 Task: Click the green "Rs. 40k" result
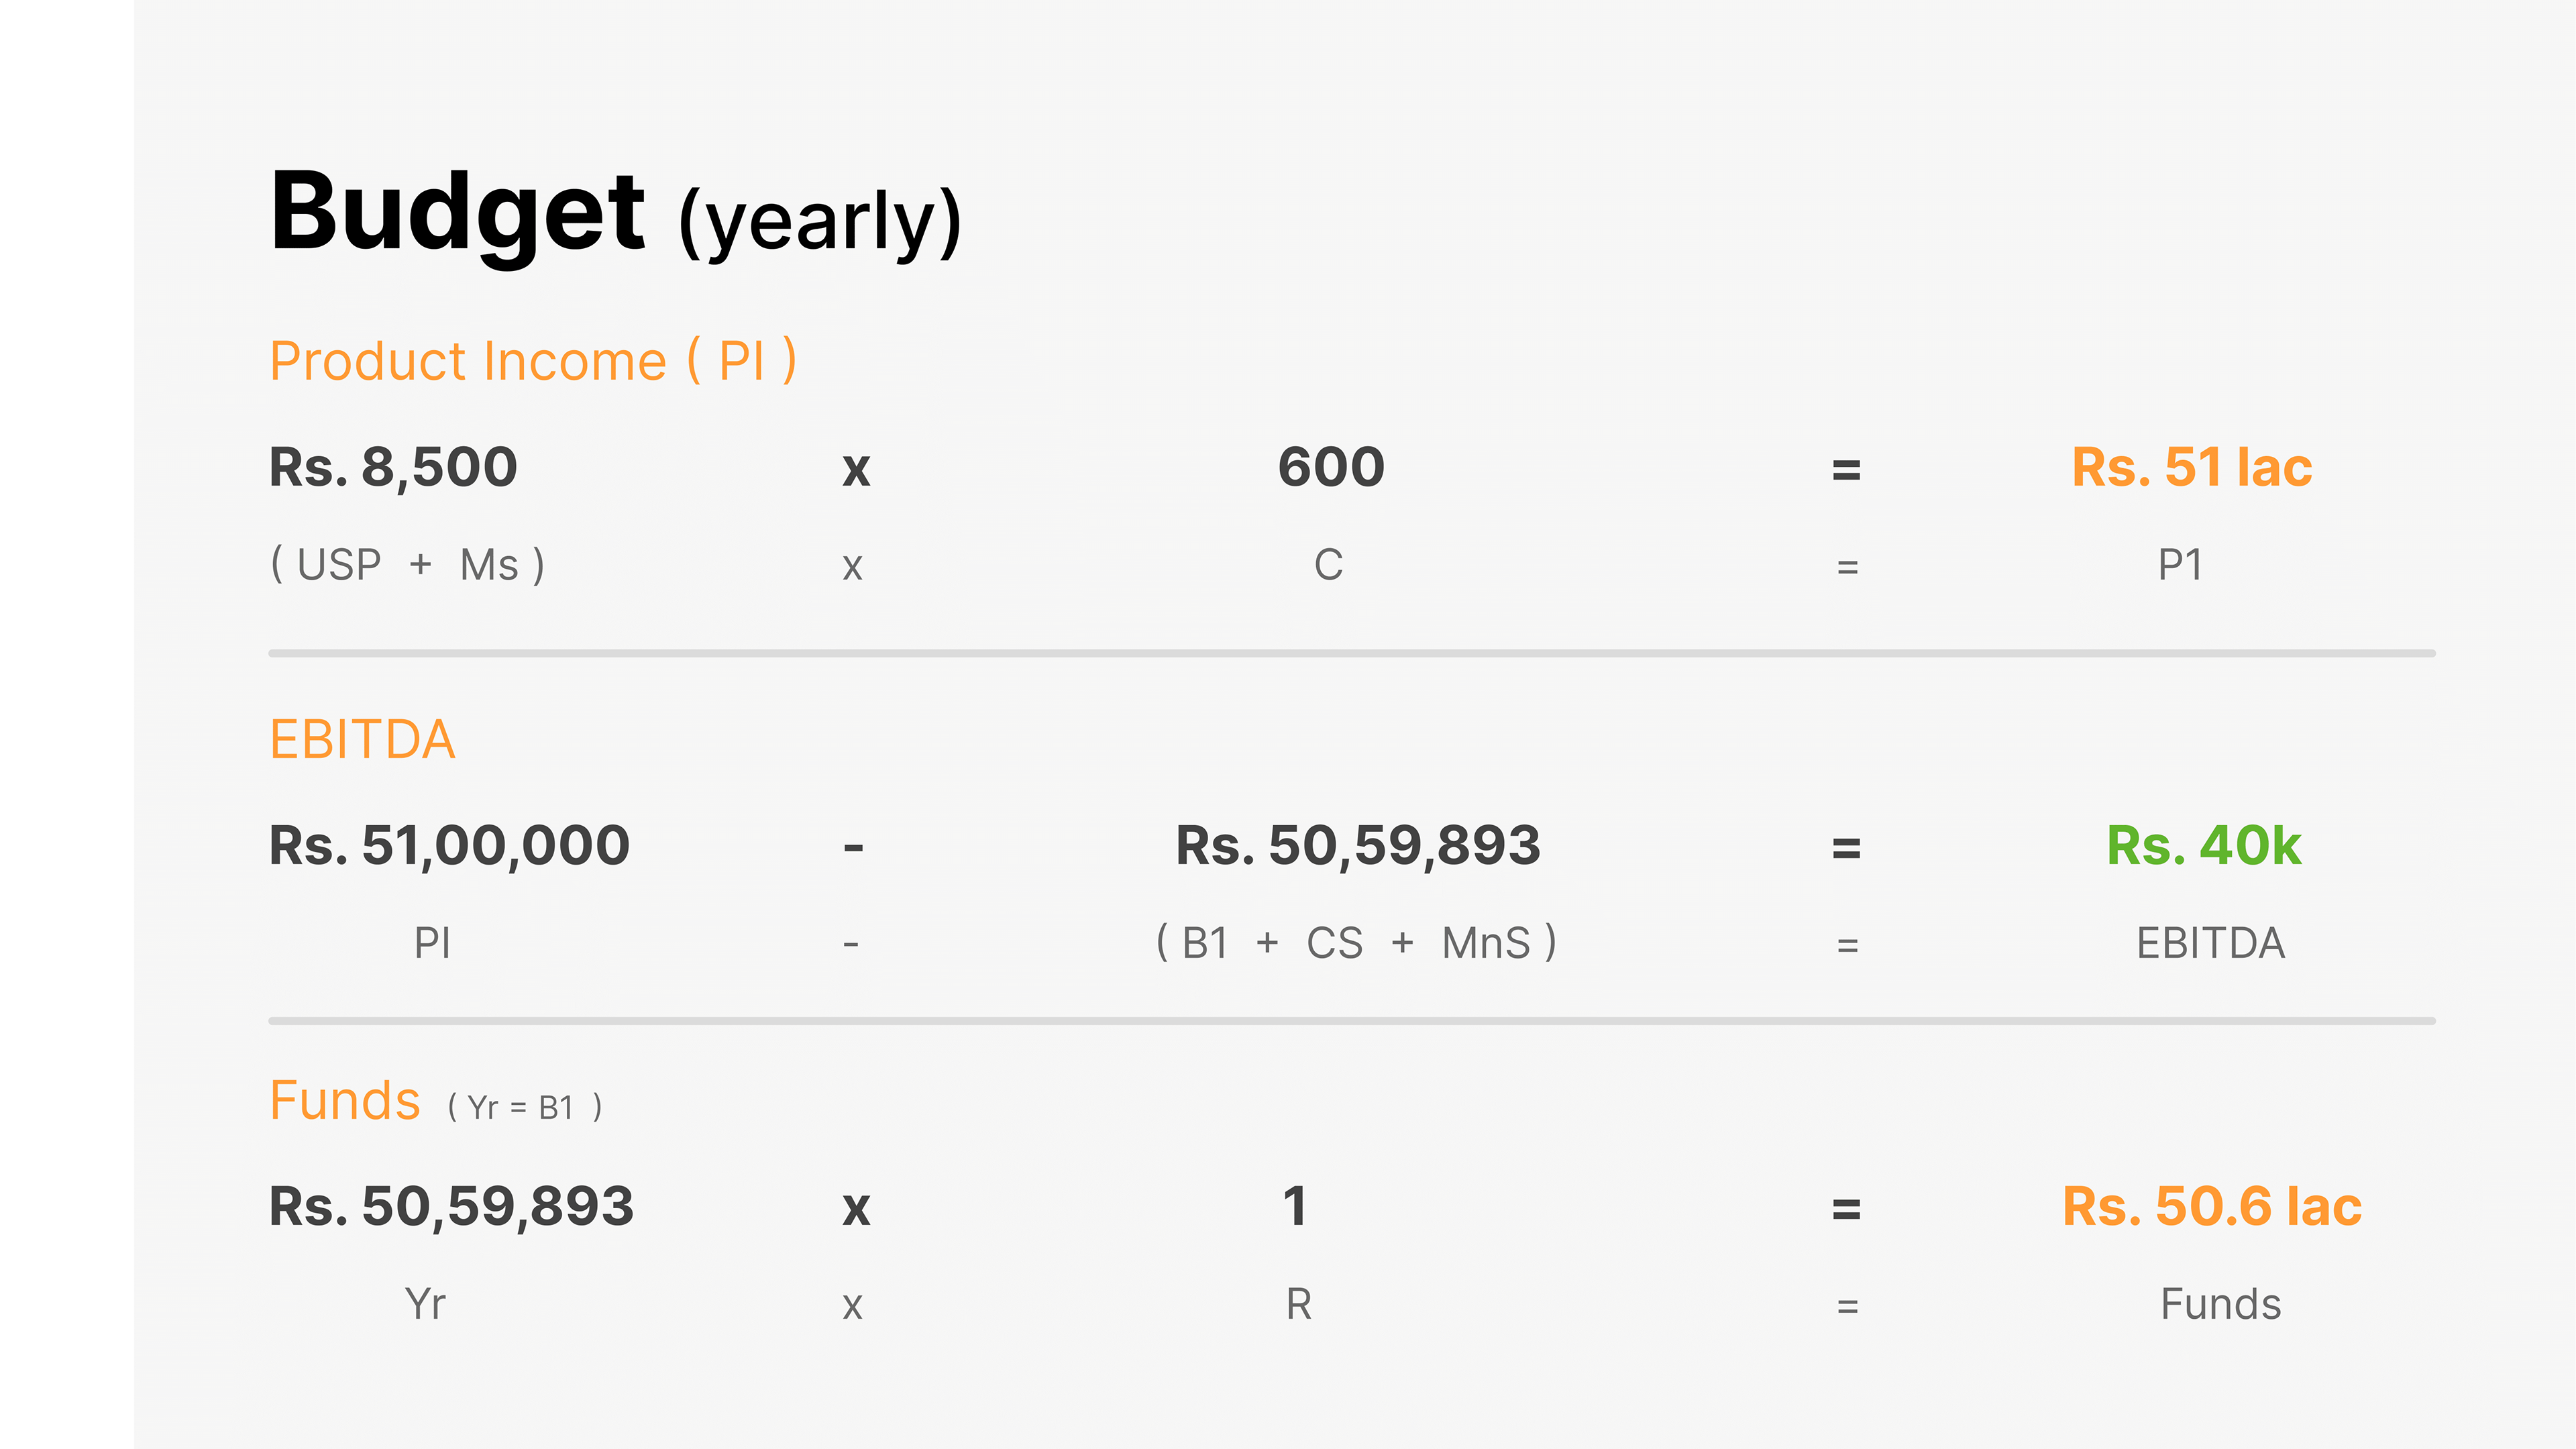(2203, 845)
